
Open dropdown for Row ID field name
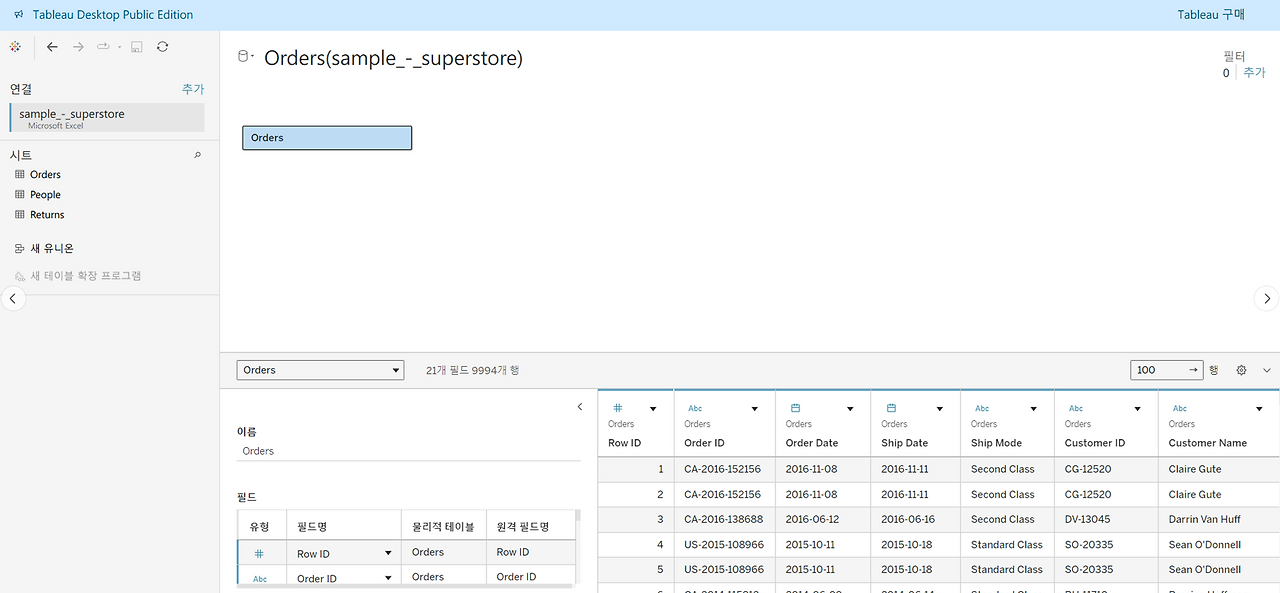coord(388,553)
